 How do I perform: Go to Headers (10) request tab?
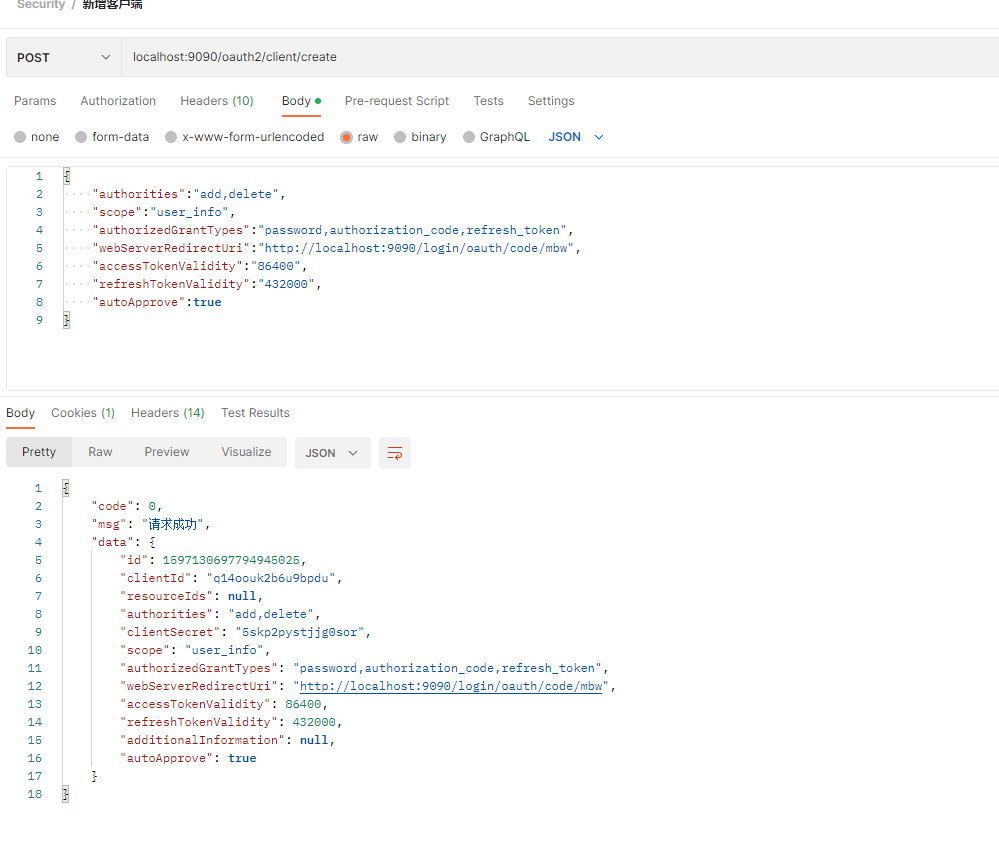(216, 101)
